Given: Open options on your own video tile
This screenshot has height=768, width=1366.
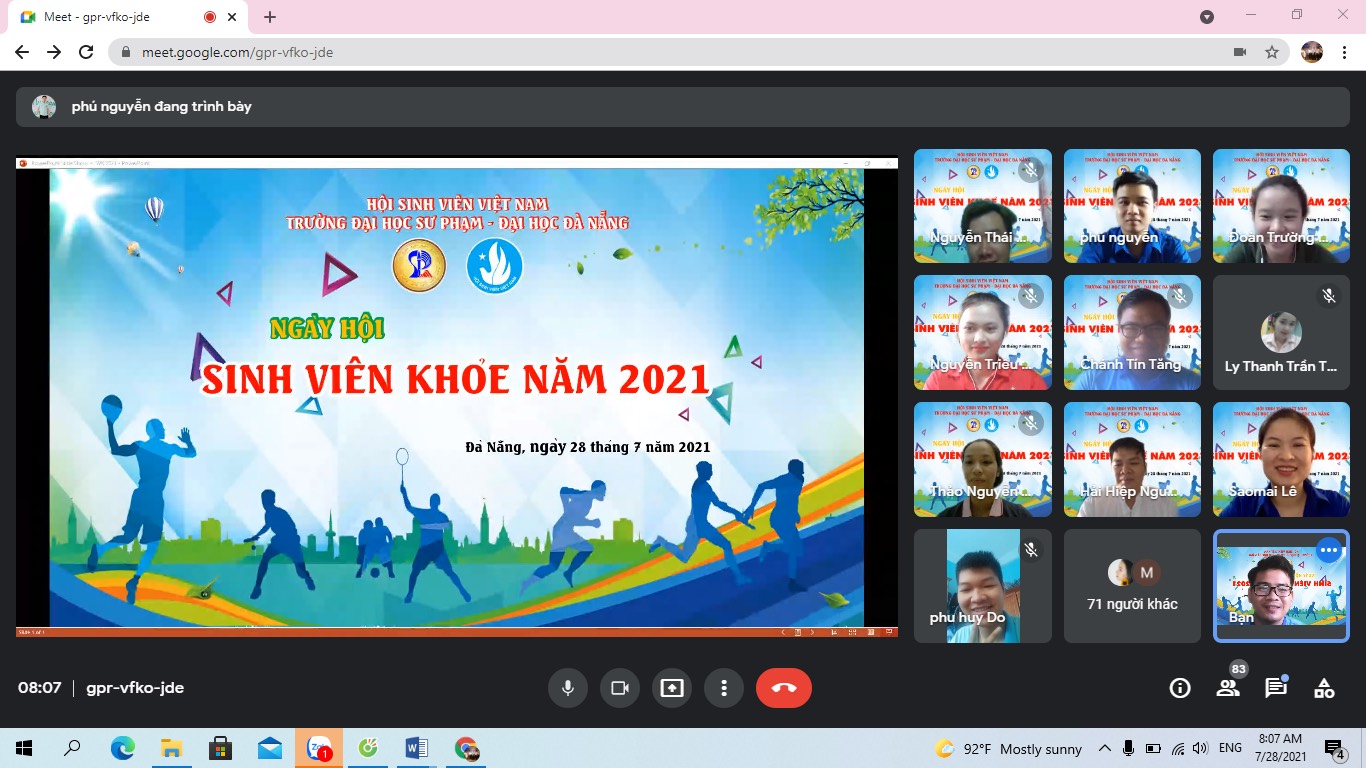Looking at the screenshot, I should point(1328,550).
